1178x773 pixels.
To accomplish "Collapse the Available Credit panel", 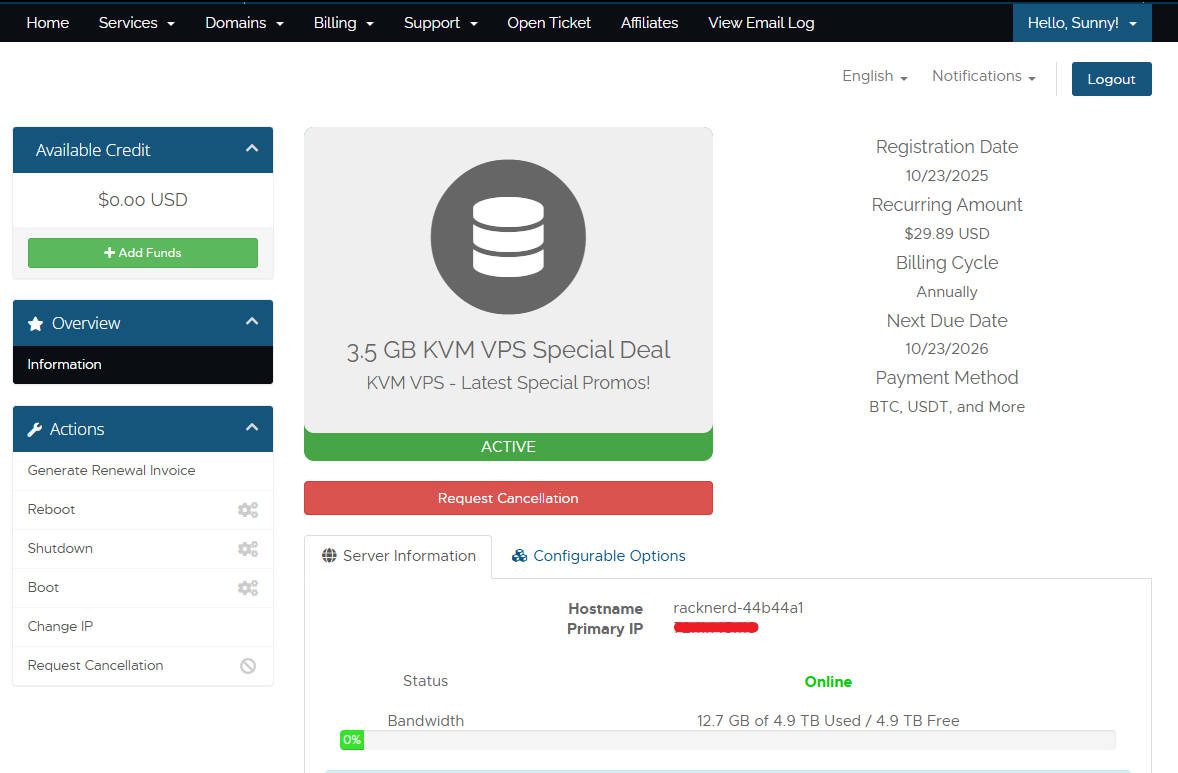I will [x=252, y=149].
